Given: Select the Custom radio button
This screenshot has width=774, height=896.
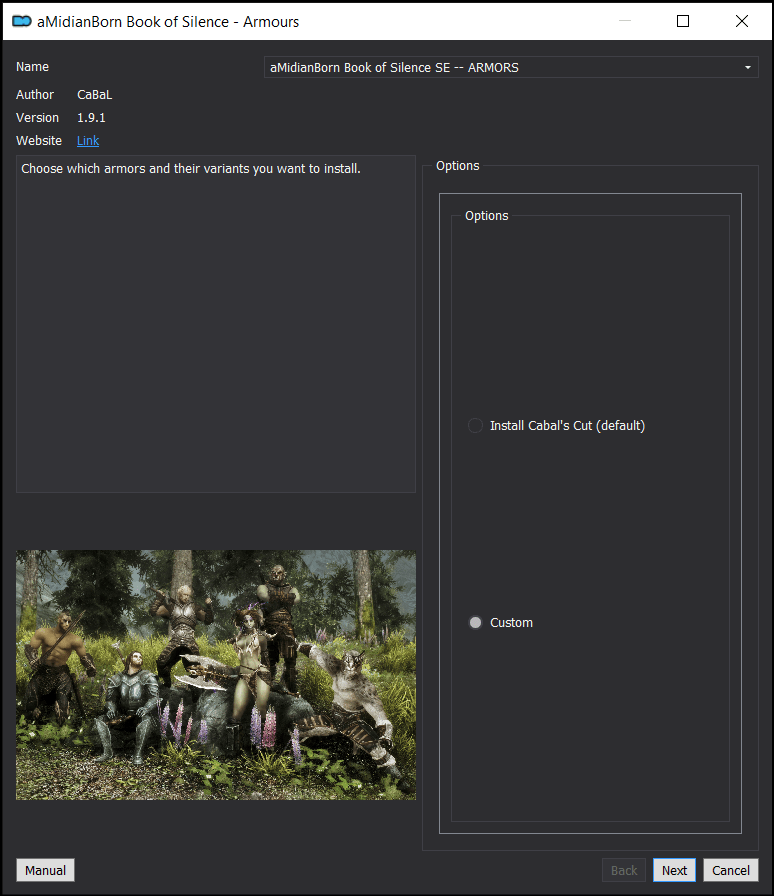Looking at the screenshot, I should (x=475, y=623).
